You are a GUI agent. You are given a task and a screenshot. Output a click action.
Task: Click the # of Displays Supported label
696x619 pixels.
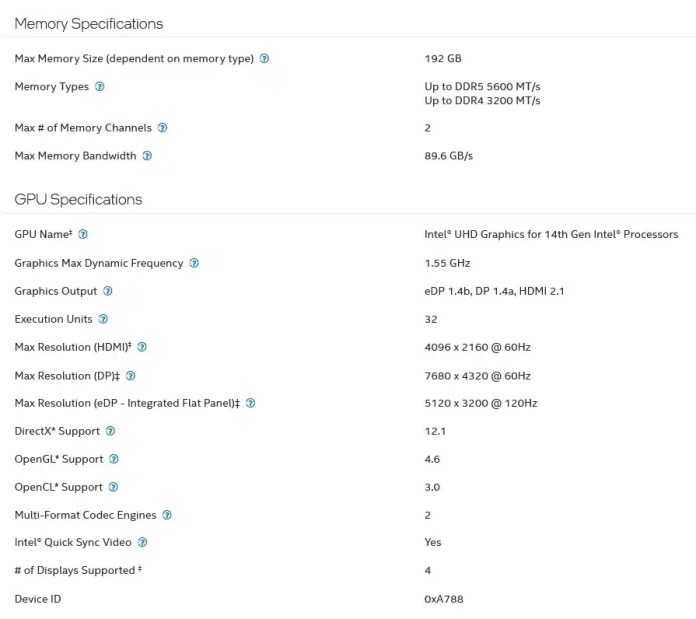click(x=76, y=570)
